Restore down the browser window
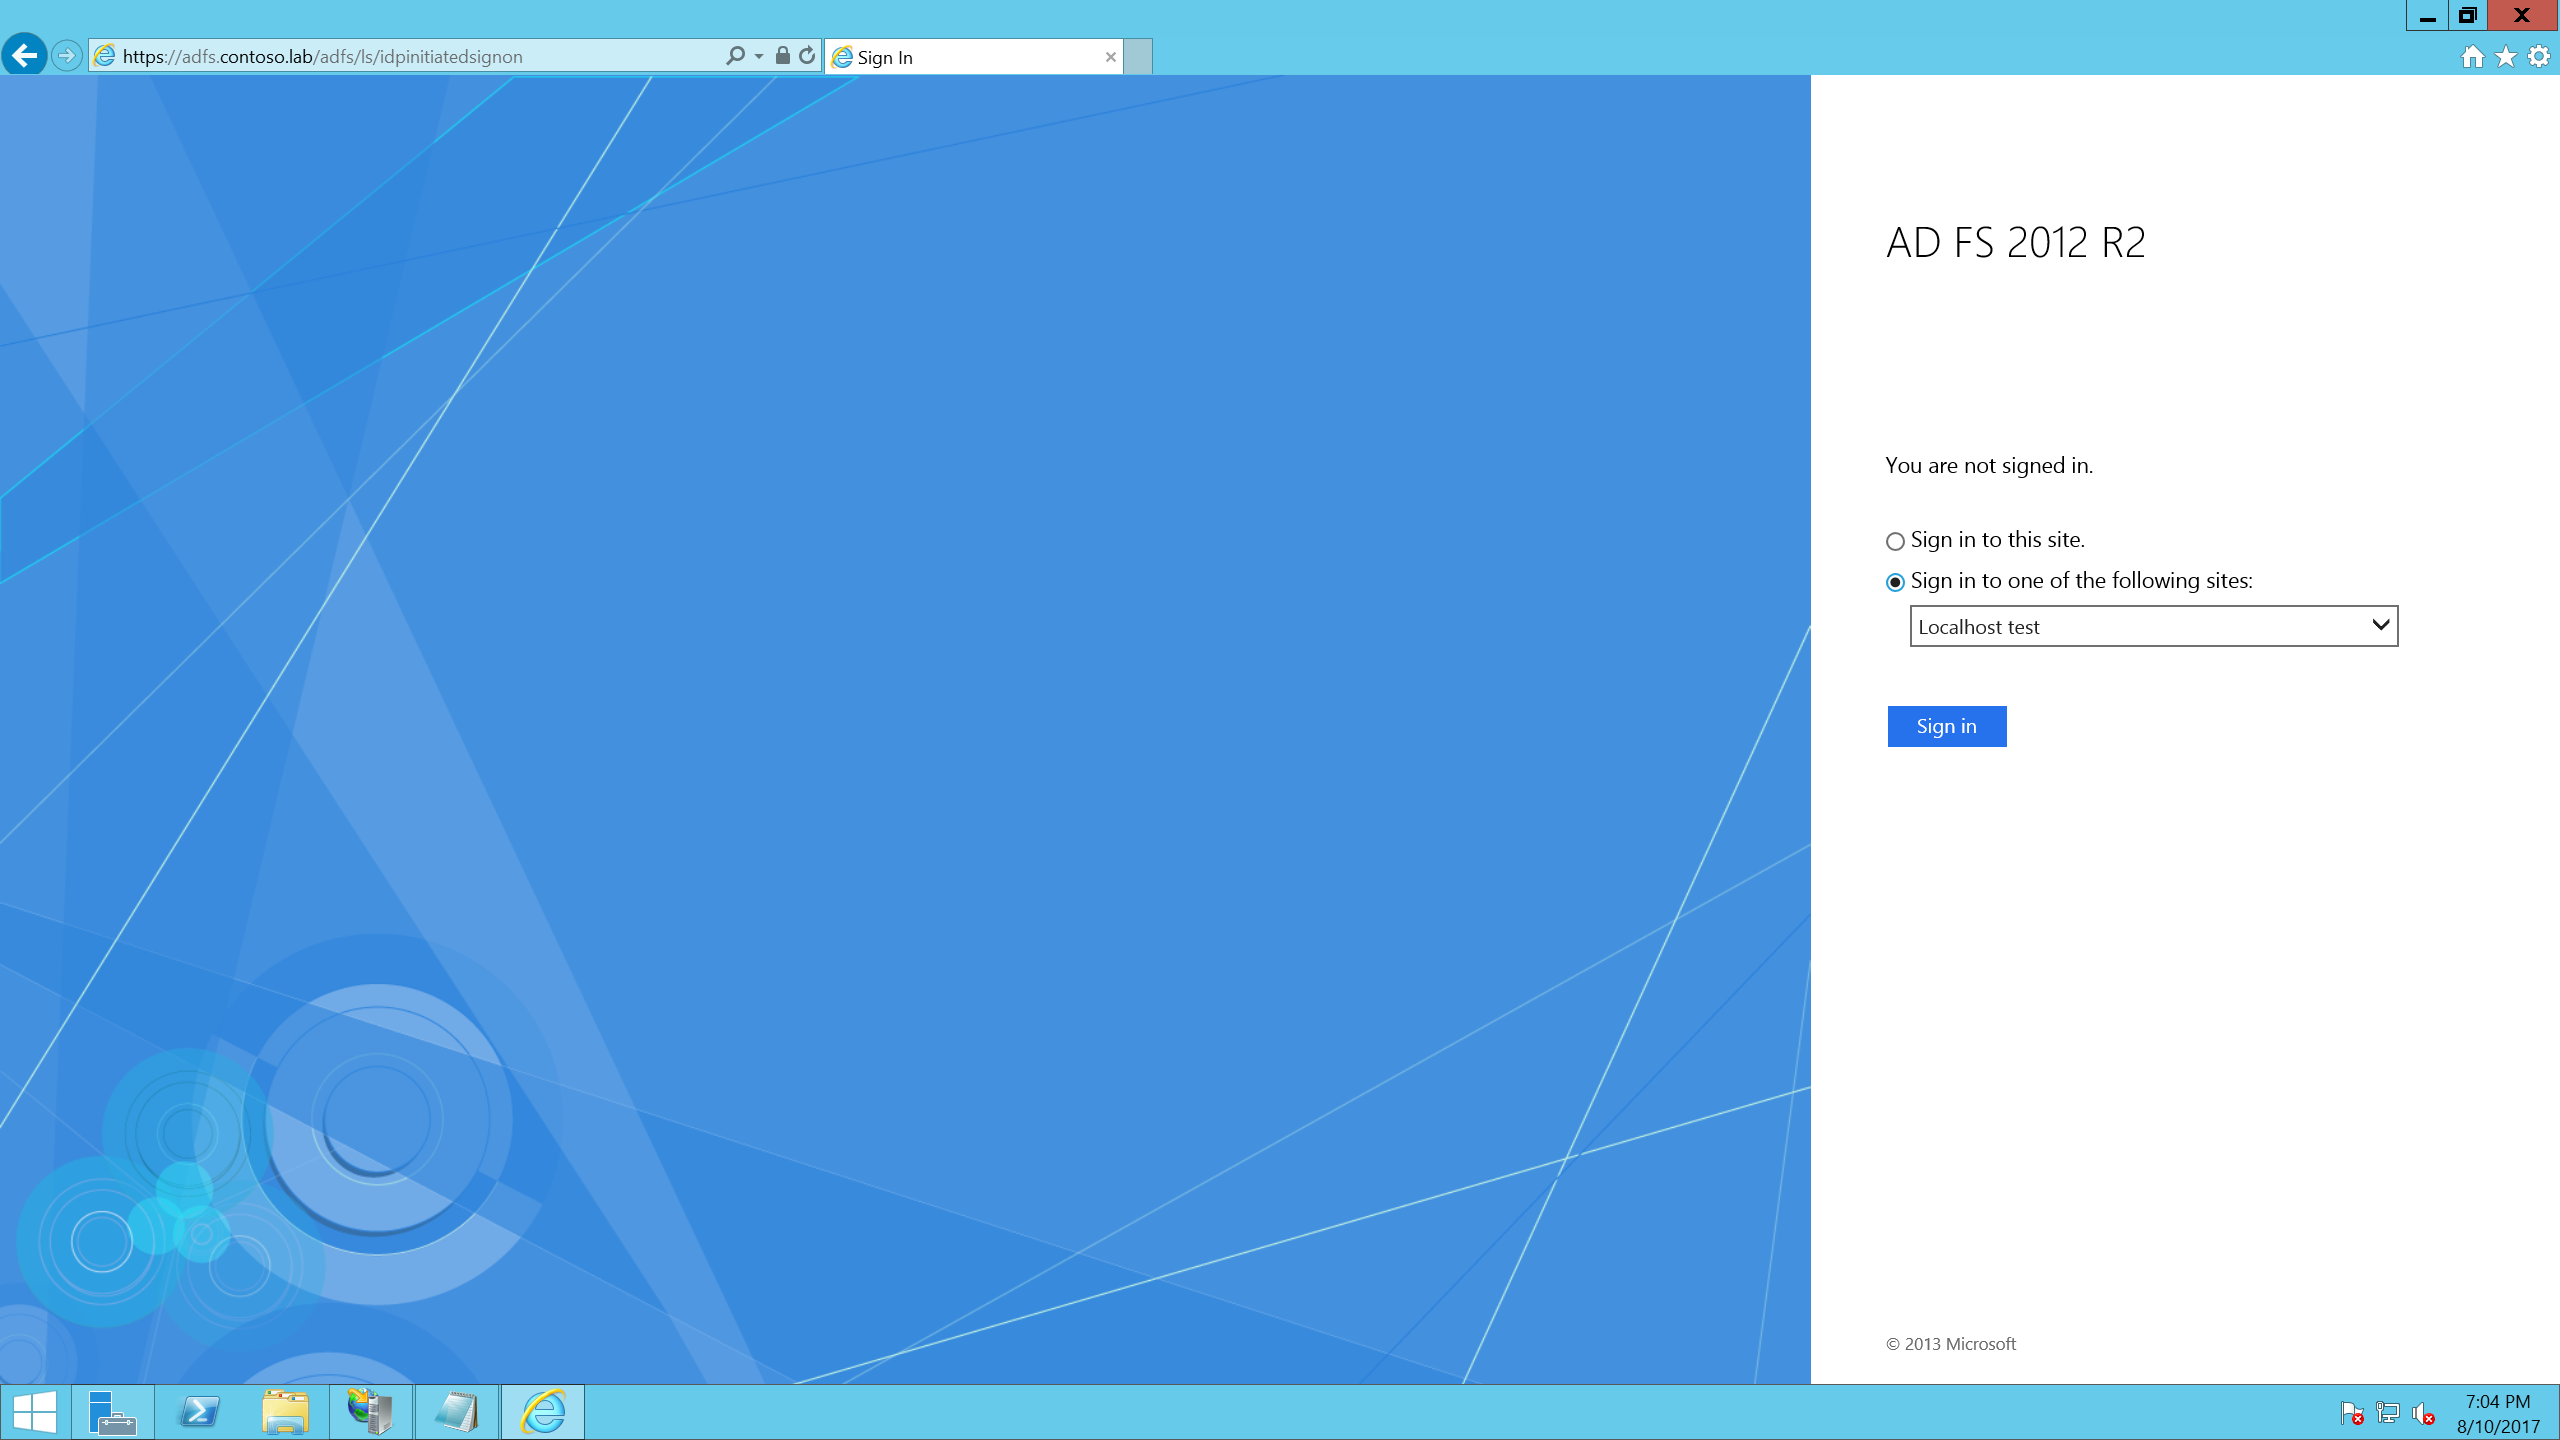 [x=2468, y=16]
